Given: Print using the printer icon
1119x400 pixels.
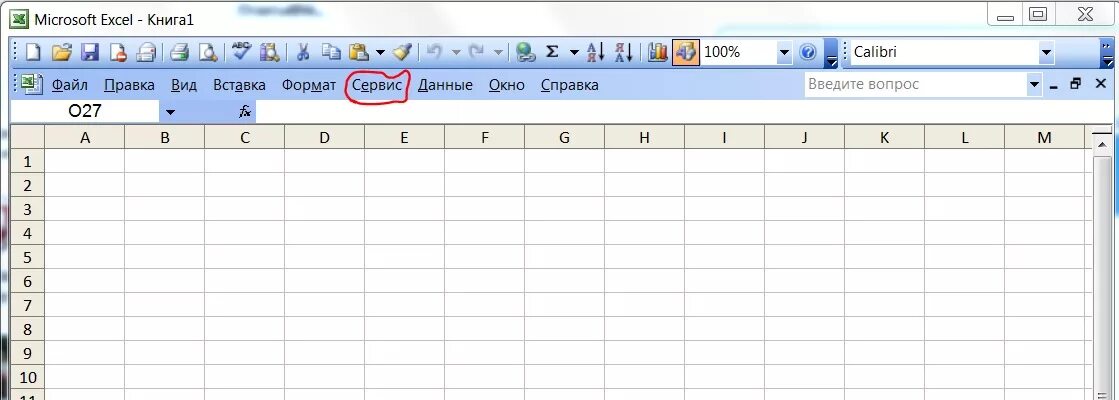Looking at the screenshot, I should click(178, 52).
